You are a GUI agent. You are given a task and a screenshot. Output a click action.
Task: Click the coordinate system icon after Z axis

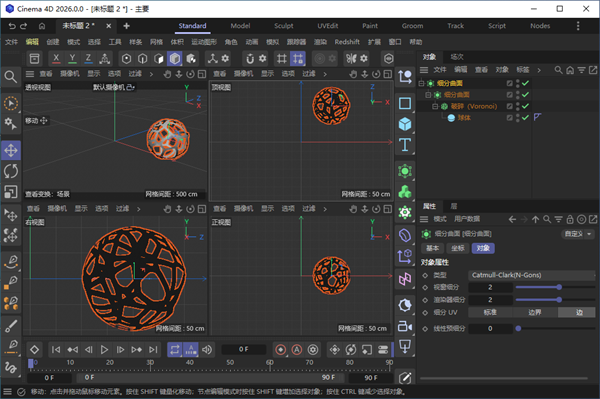104,59
